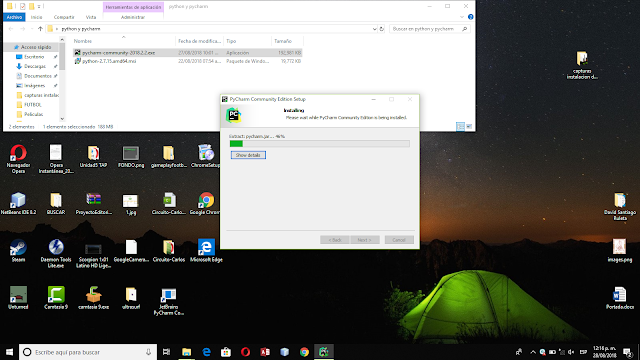Select the Steam desktop shortcut

click(x=18, y=251)
